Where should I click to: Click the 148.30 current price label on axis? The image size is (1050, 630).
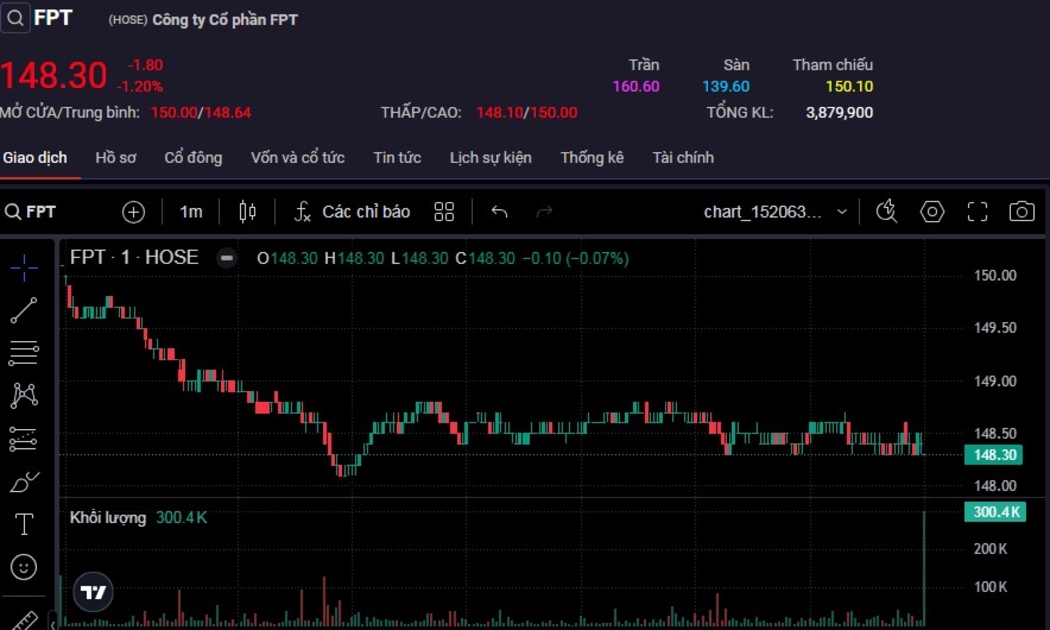click(994, 455)
